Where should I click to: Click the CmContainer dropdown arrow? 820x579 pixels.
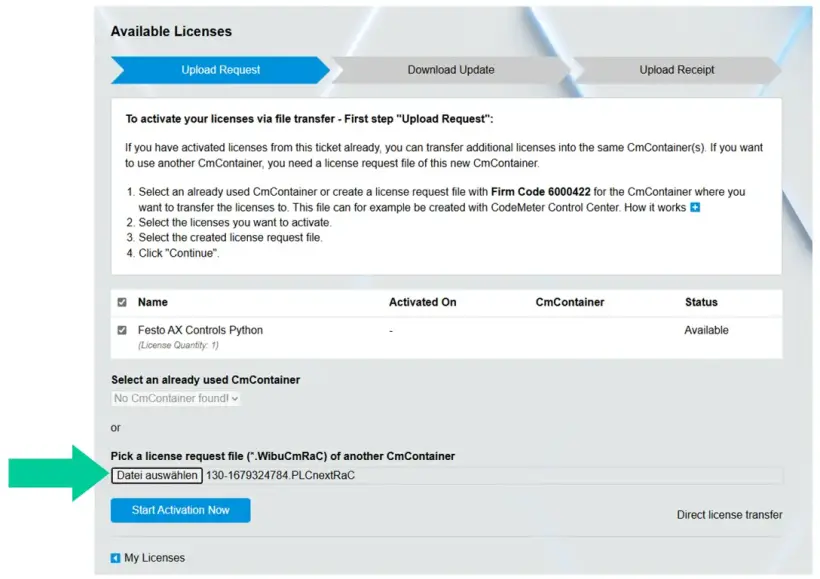pos(232,399)
